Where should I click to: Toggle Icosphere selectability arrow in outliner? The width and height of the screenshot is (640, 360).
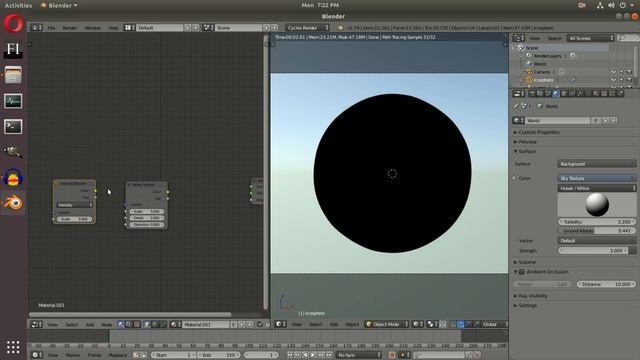coord(622,80)
